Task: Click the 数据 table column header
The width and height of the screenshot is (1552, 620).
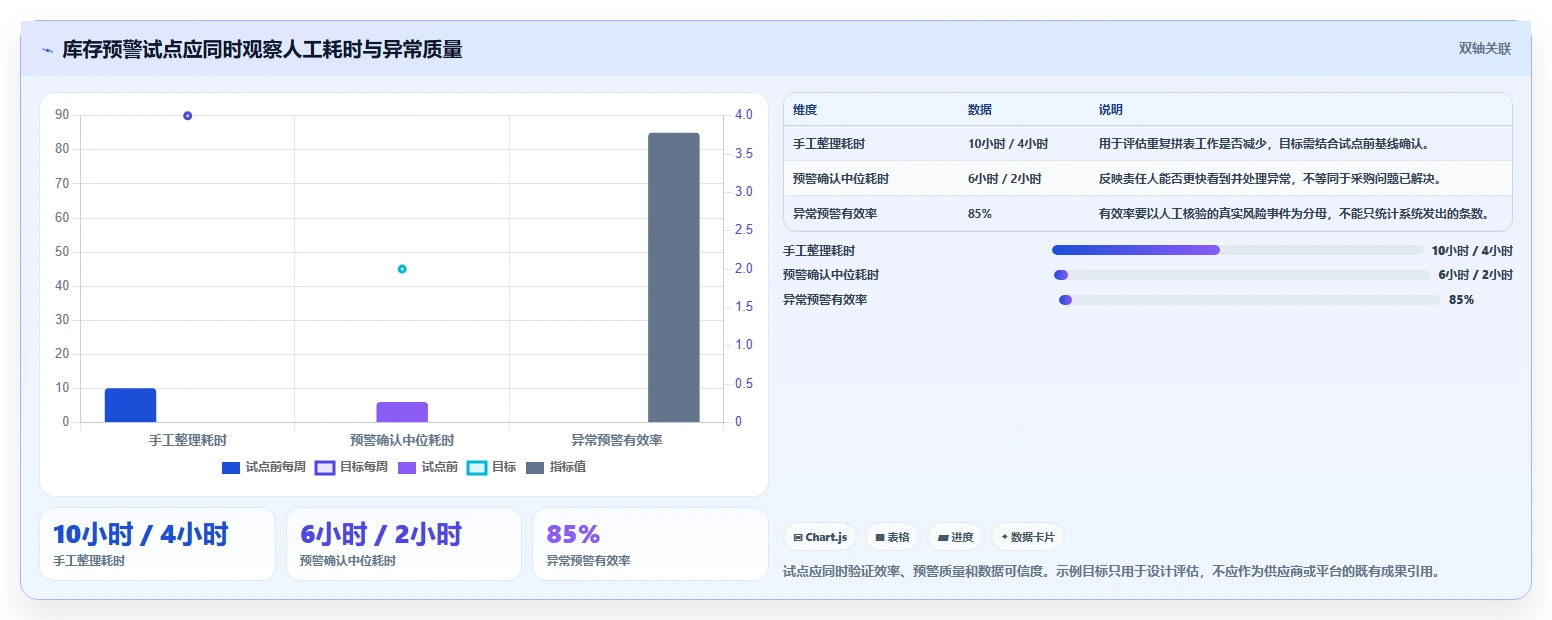Action: (980, 110)
